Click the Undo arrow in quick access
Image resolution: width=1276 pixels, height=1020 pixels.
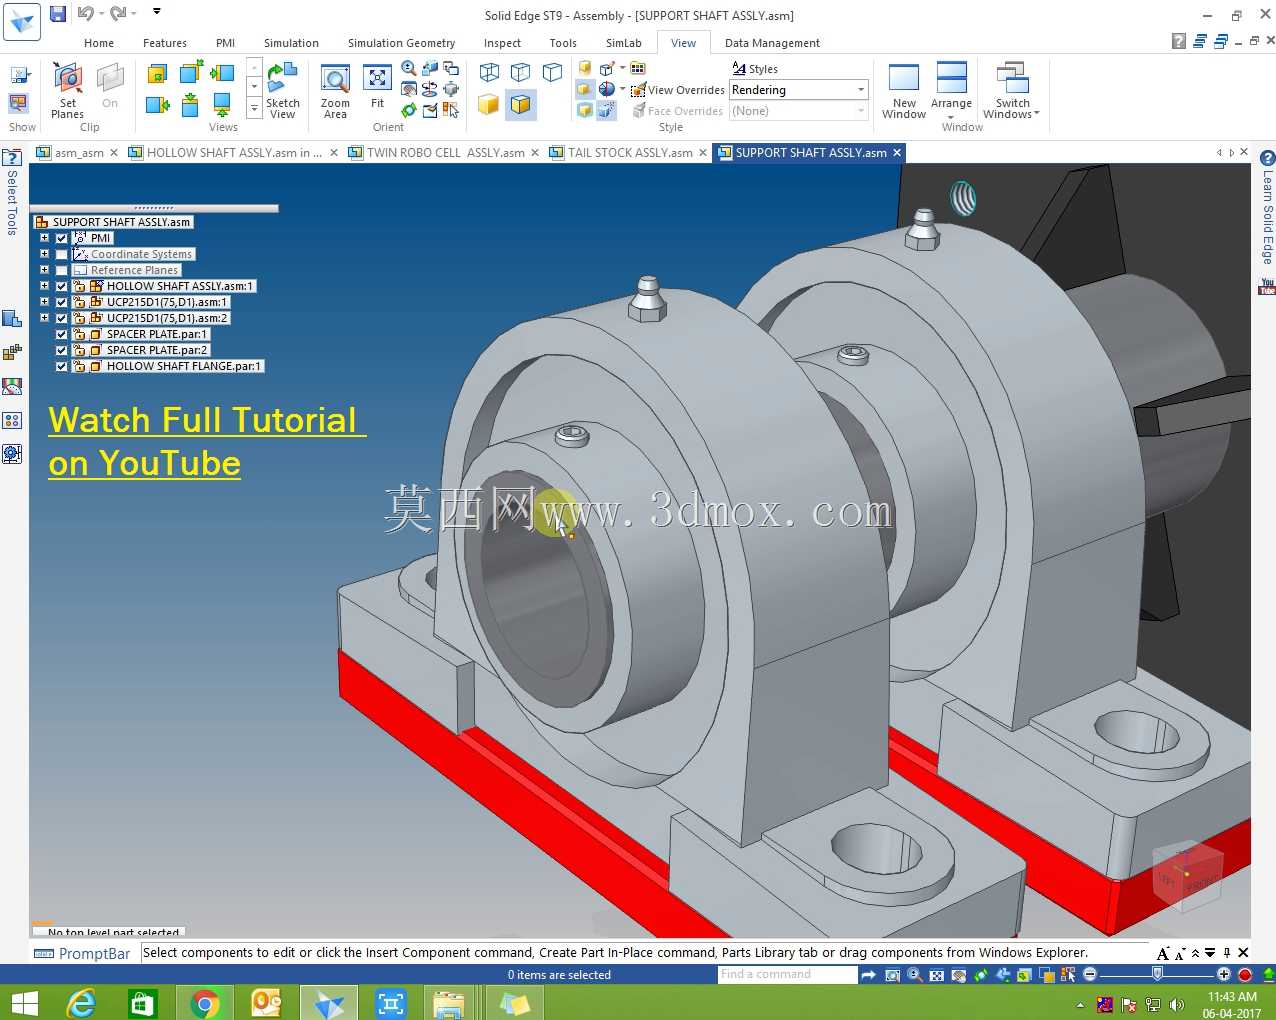pos(86,13)
